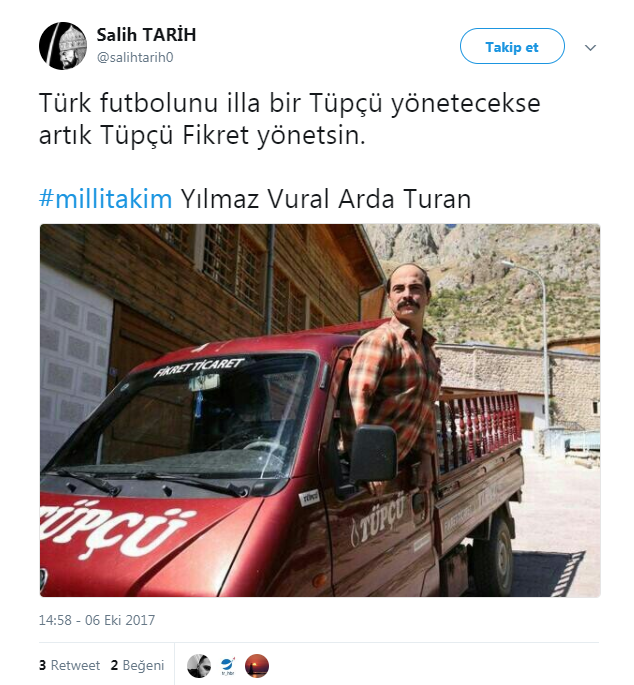
Task: Click Salih TARİH's profile avatar
Action: point(63,46)
